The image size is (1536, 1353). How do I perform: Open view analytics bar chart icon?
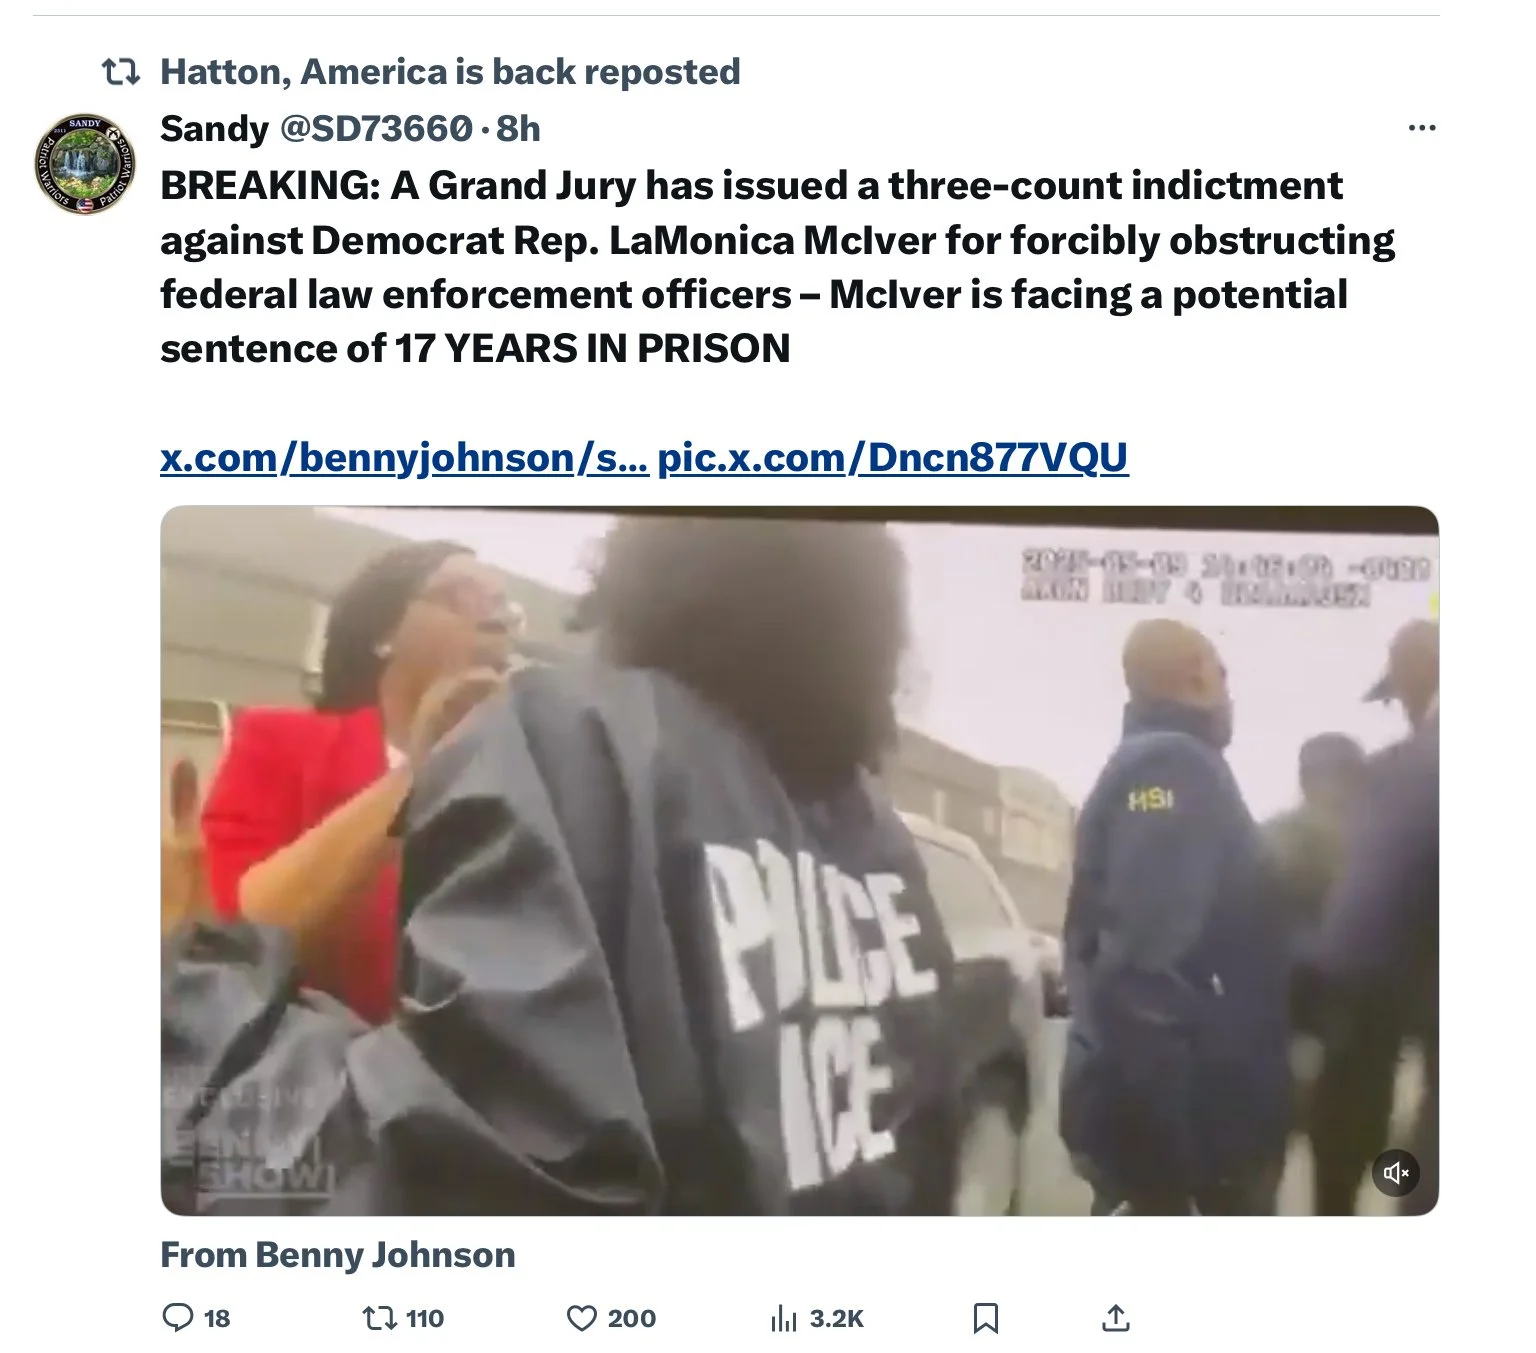click(x=784, y=1319)
